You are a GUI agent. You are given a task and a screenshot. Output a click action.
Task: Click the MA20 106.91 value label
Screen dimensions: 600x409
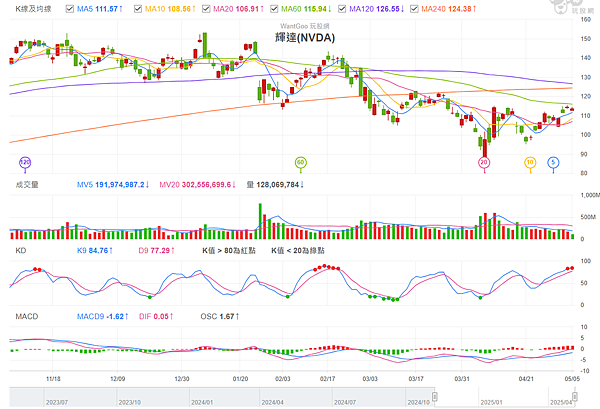[238, 9]
